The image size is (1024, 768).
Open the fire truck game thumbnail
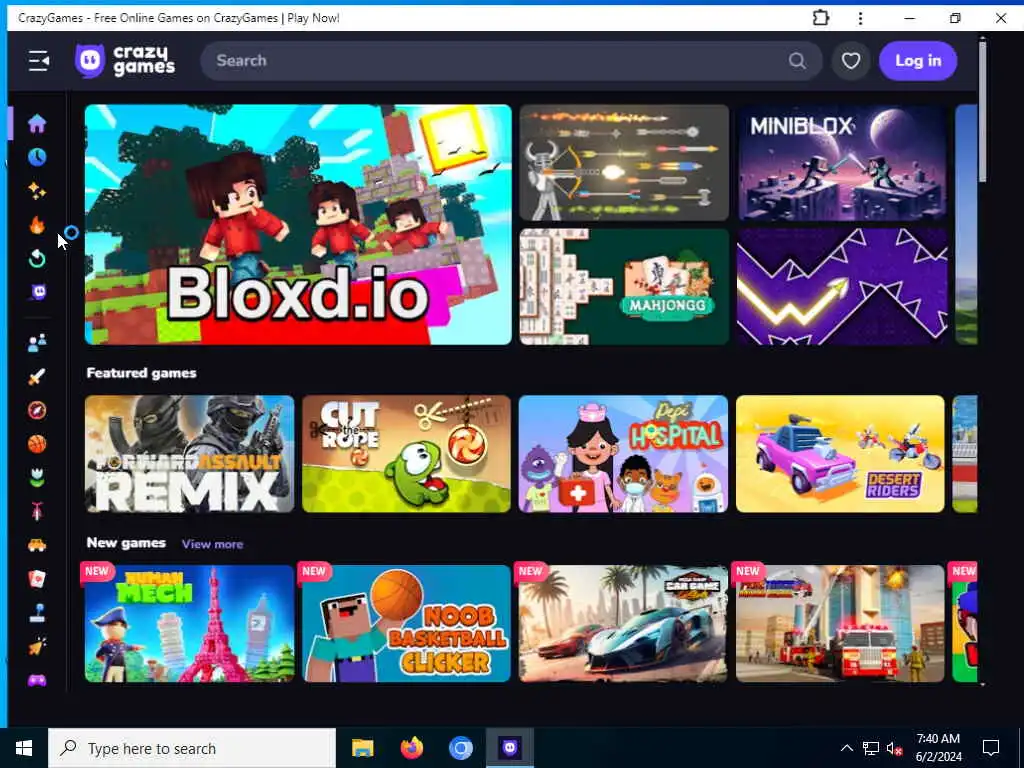(840, 623)
